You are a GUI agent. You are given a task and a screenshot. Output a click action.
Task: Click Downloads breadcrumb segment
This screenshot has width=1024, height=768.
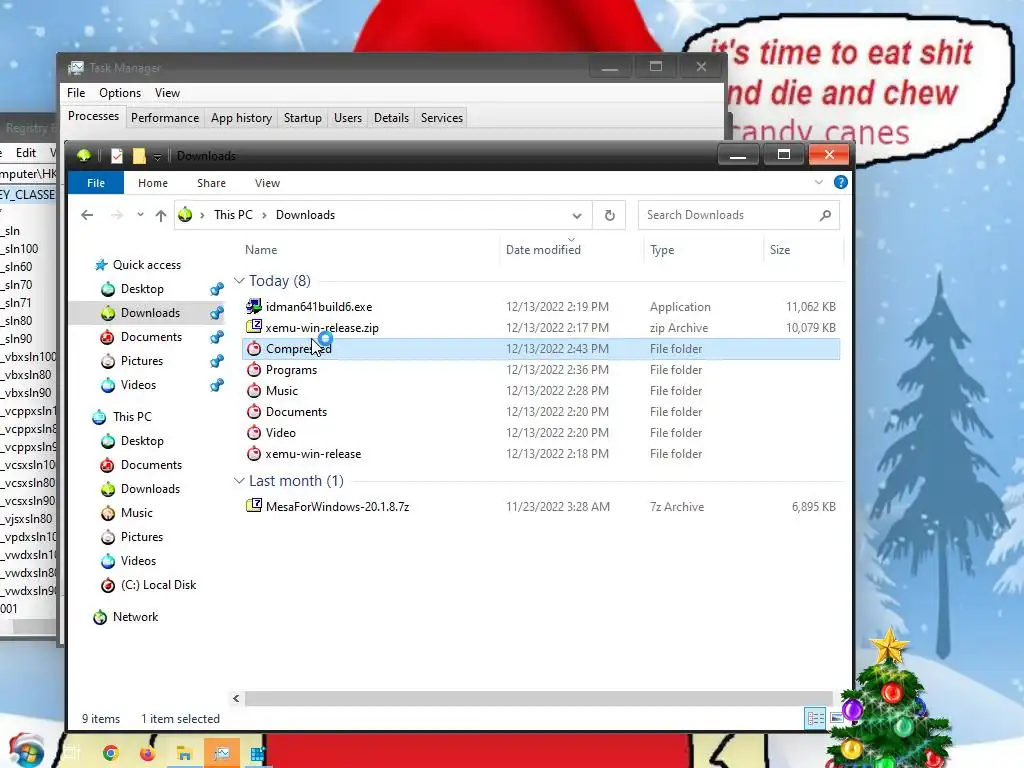pos(305,215)
